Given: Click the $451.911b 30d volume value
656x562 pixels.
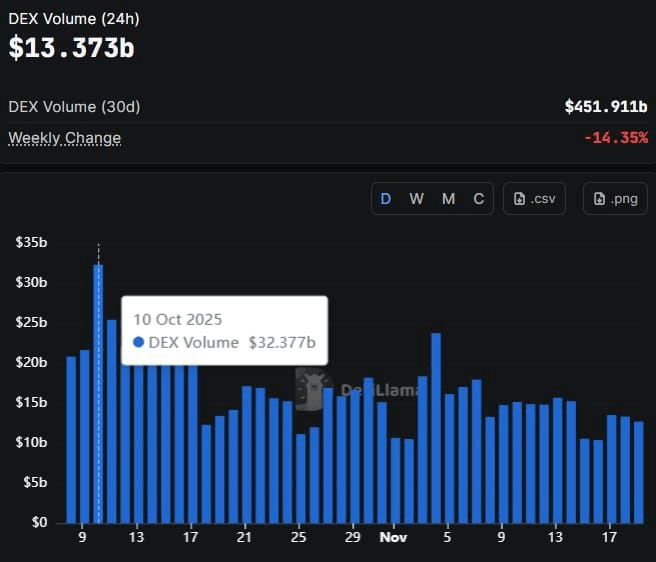Looking at the screenshot, I should pyautogui.click(x=606, y=106).
